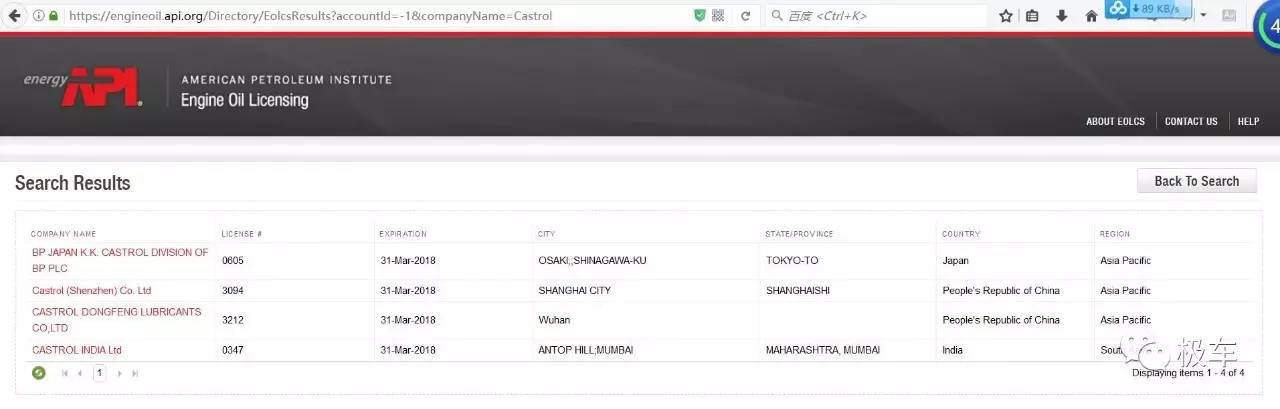Sort by COMPANY NAME column header
The height and width of the screenshot is (409, 1280).
coord(63,234)
